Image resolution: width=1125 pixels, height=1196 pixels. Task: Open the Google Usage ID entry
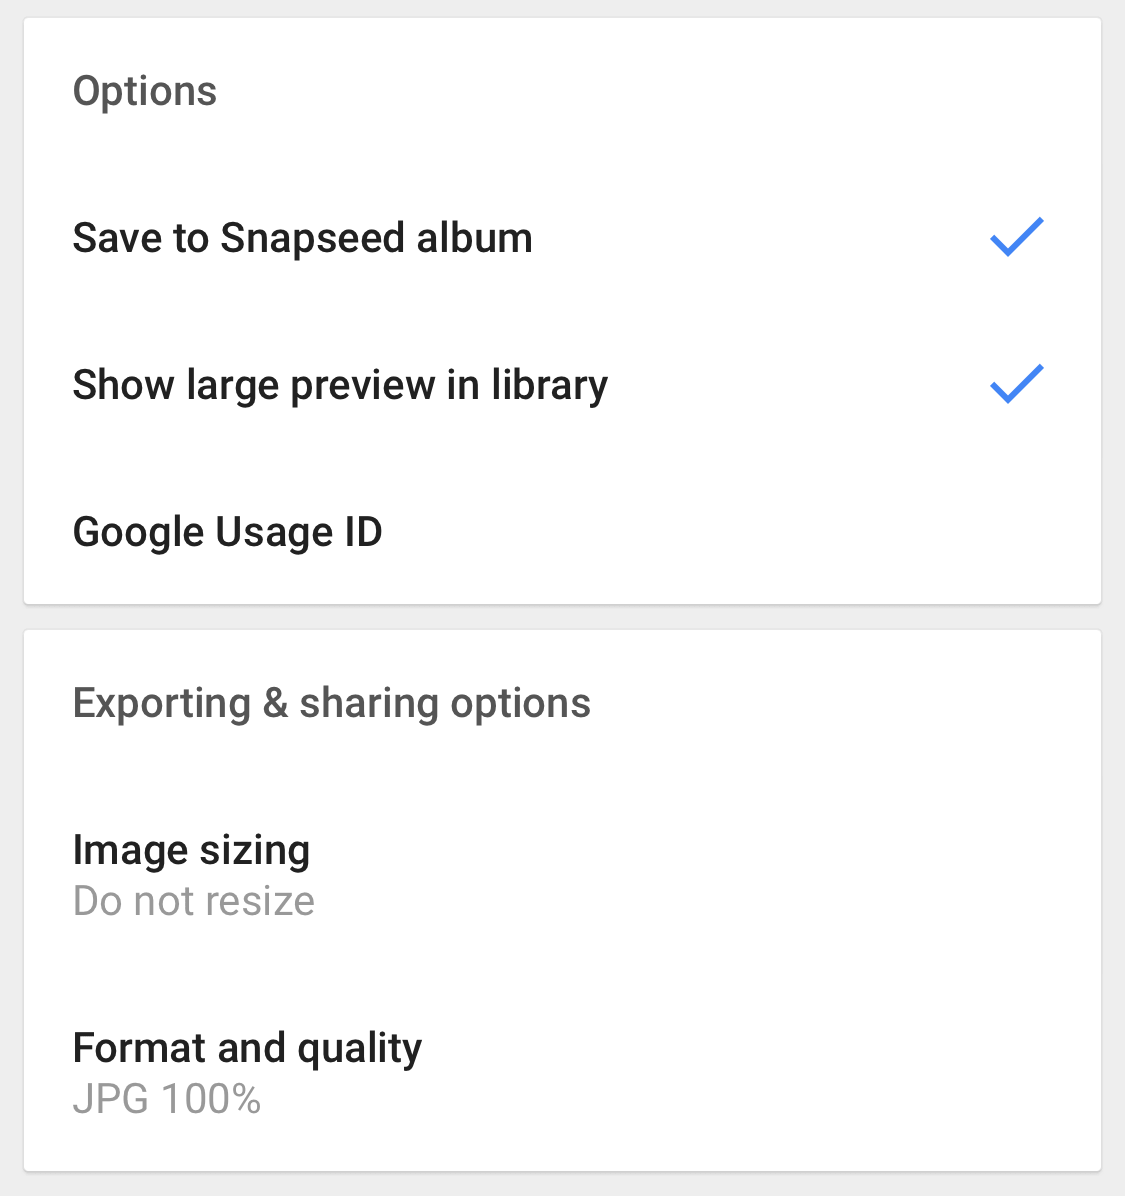pyautogui.click(x=562, y=532)
